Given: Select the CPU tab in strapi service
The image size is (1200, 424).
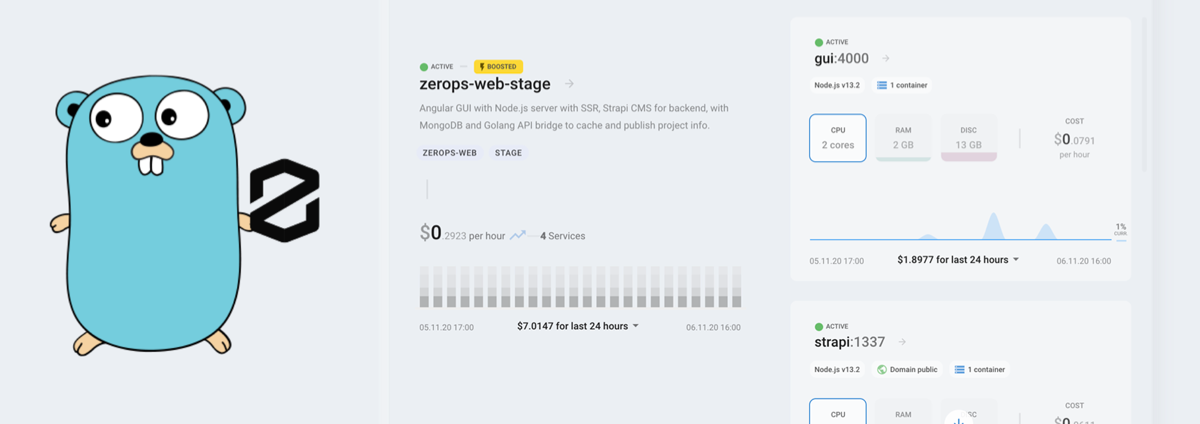Looking at the screenshot, I should pyautogui.click(x=838, y=412).
